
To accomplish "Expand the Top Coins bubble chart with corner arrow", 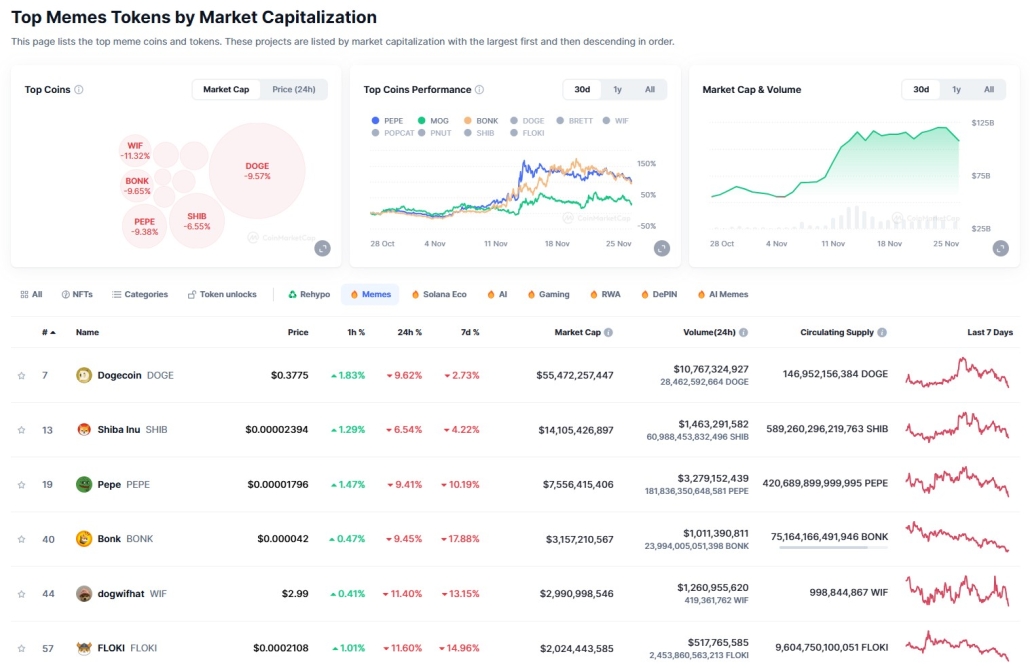I will [322, 247].
